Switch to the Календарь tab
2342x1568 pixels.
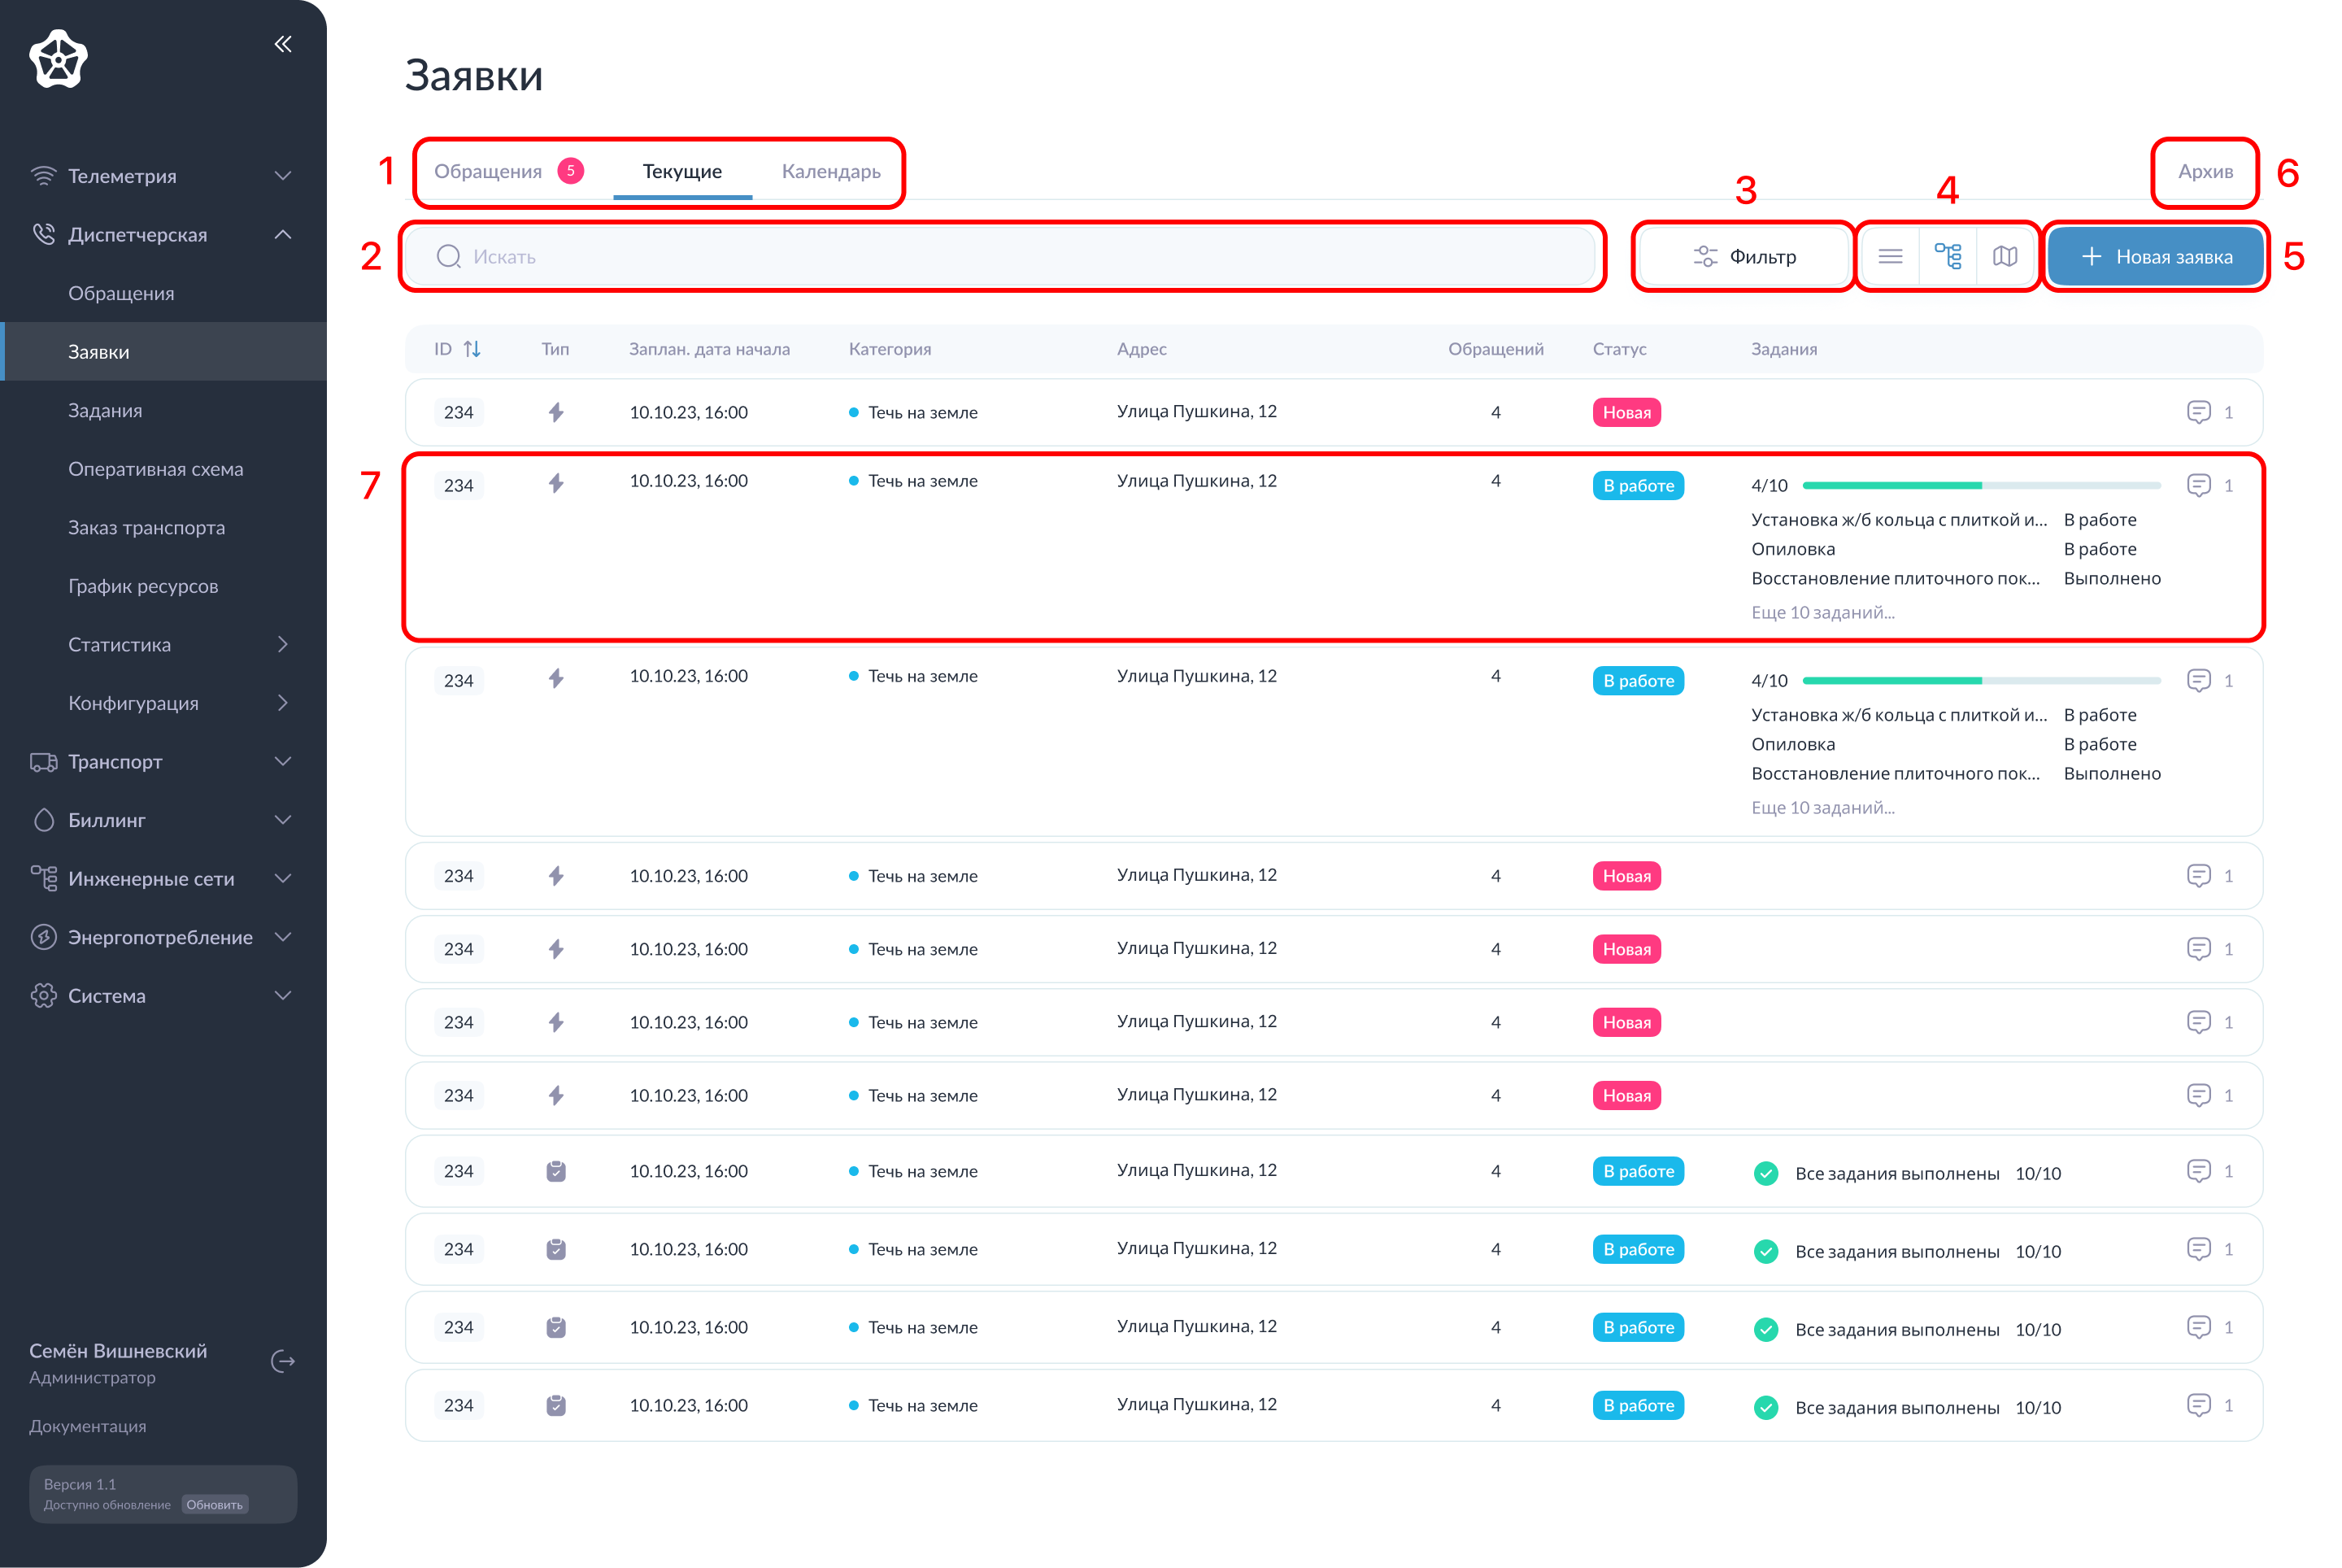831,171
